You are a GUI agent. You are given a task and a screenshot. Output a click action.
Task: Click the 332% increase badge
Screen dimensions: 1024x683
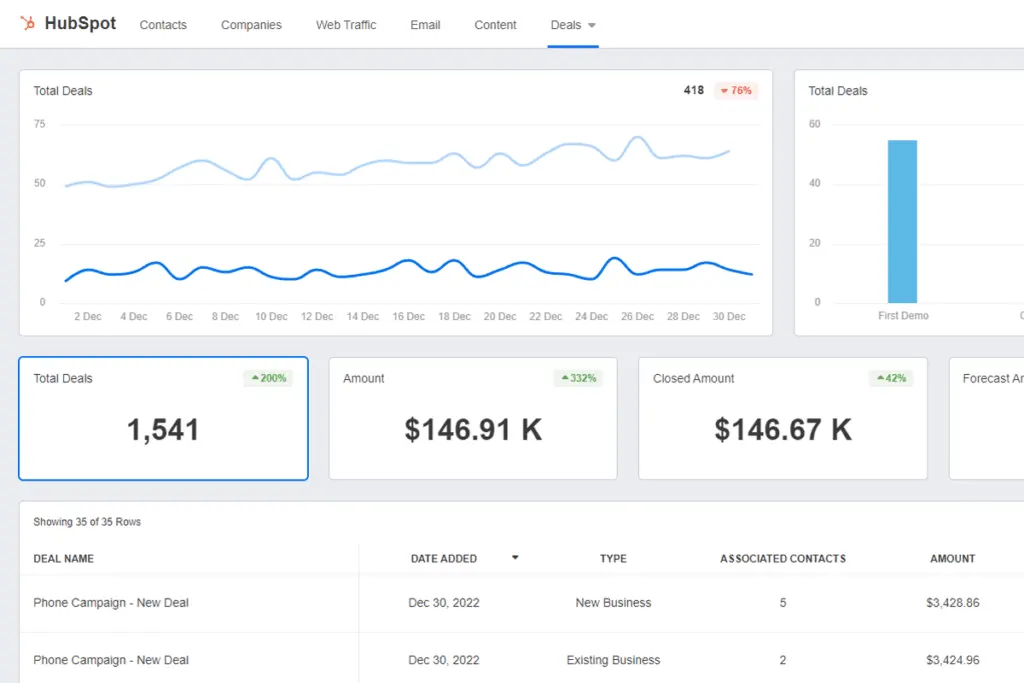[x=579, y=378]
